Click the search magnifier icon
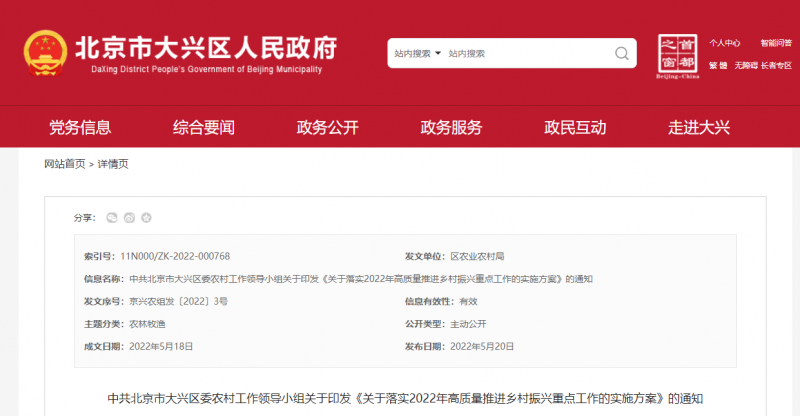This screenshot has width=800, height=416. click(x=621, y=53)
